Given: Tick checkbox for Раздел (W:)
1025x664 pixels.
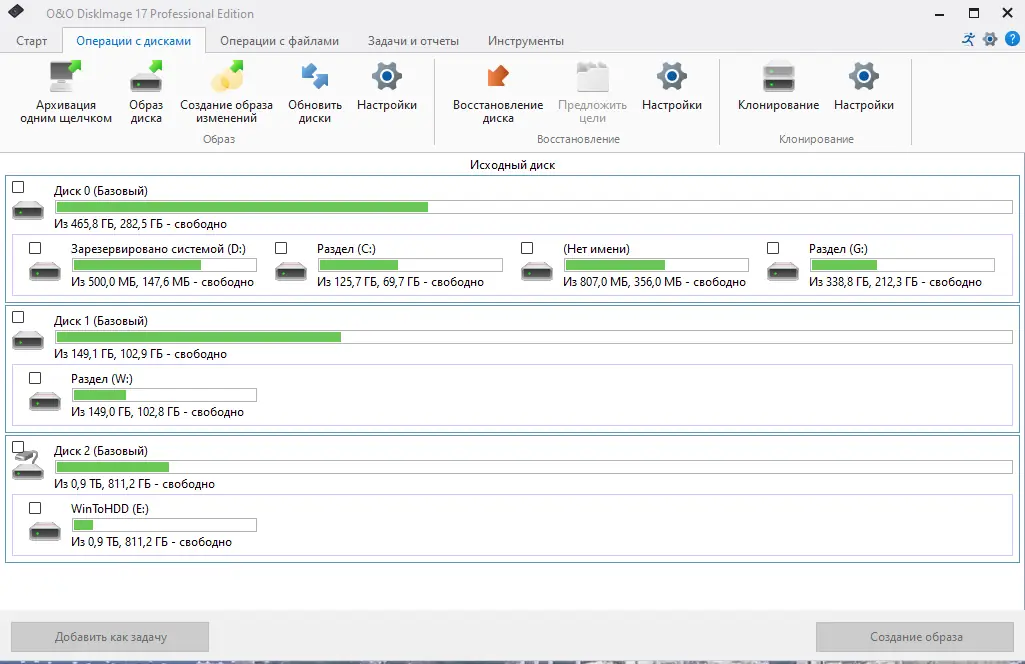Looking at the screenshot, I should pos(35,378).
